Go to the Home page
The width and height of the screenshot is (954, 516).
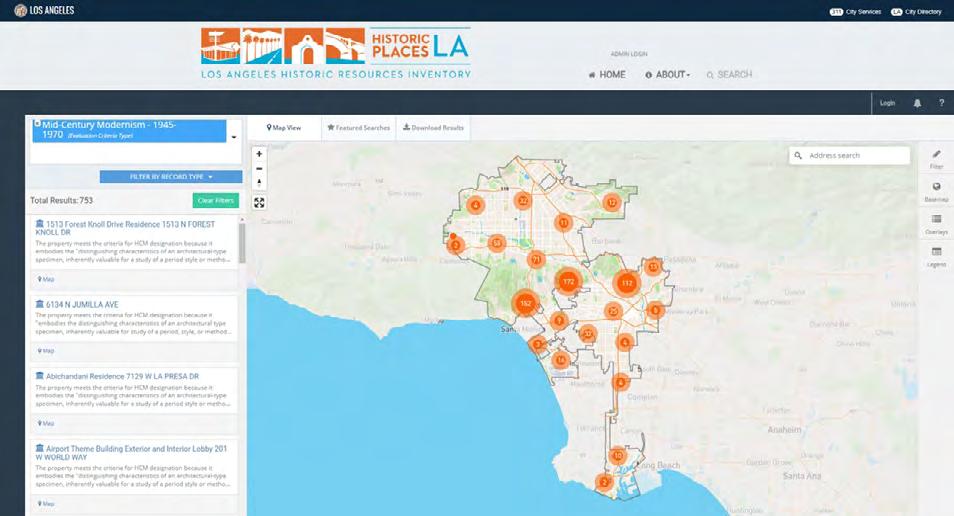(607, 74)
